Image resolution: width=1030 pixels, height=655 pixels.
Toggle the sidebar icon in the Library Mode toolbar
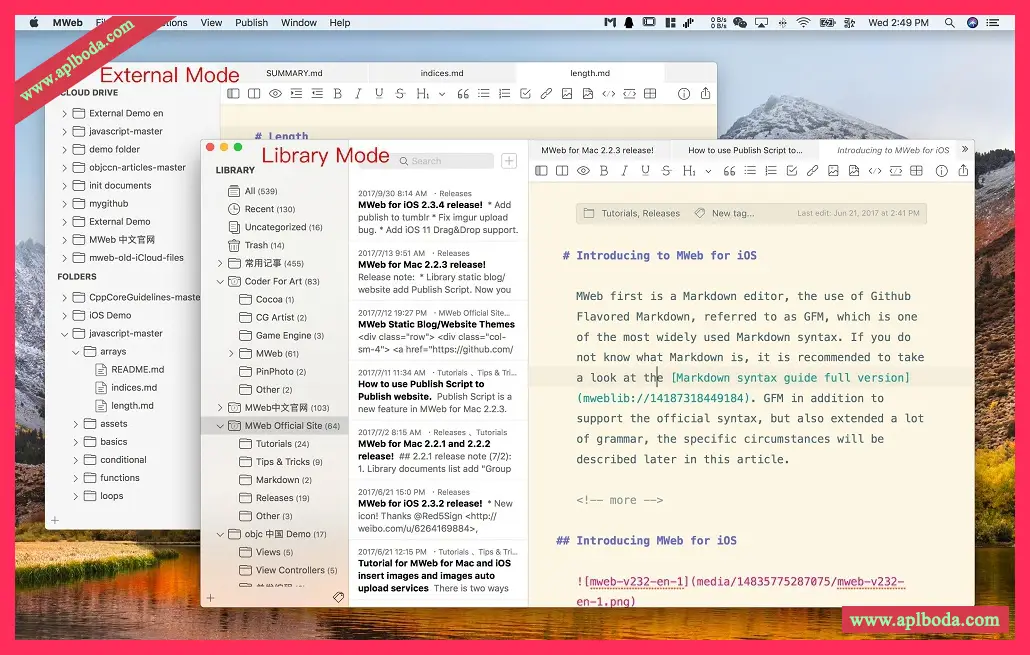pos(540,171)
